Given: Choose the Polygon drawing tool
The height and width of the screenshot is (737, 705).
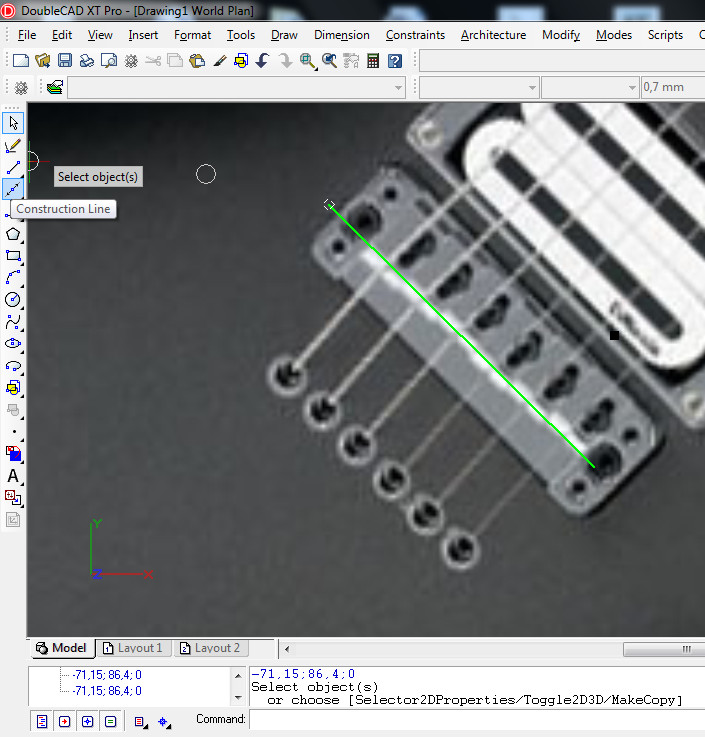Looking at the screenshot, I should (x=13, y=234).
